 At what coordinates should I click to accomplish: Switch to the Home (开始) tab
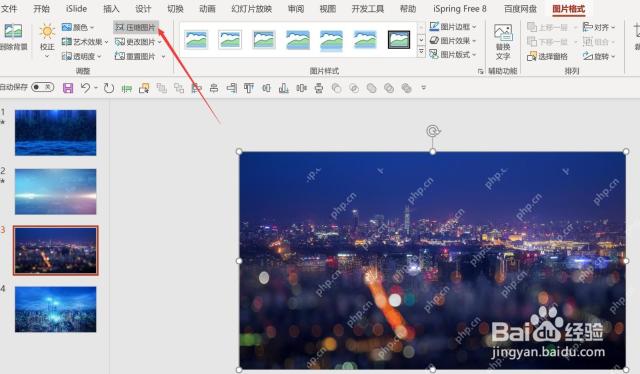(x=41, y=9)
